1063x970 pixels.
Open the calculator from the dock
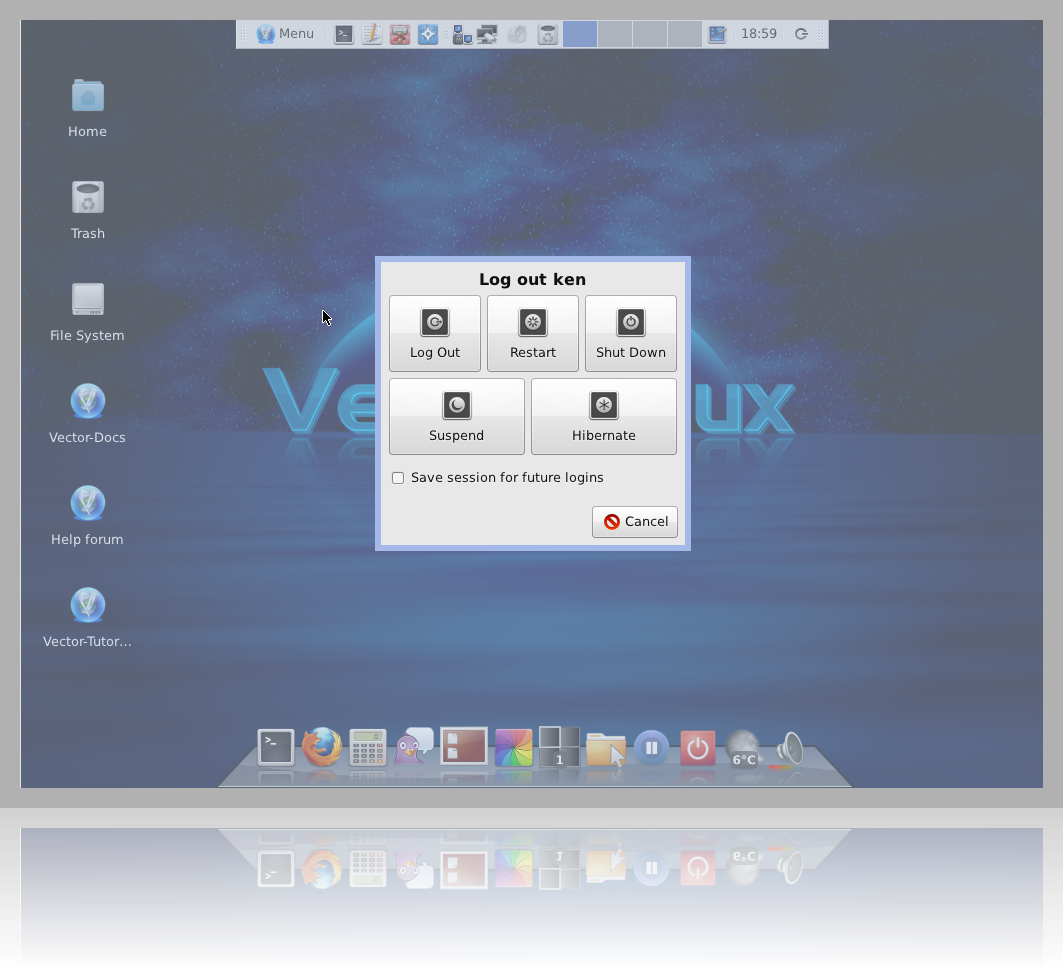pos(368,747)
